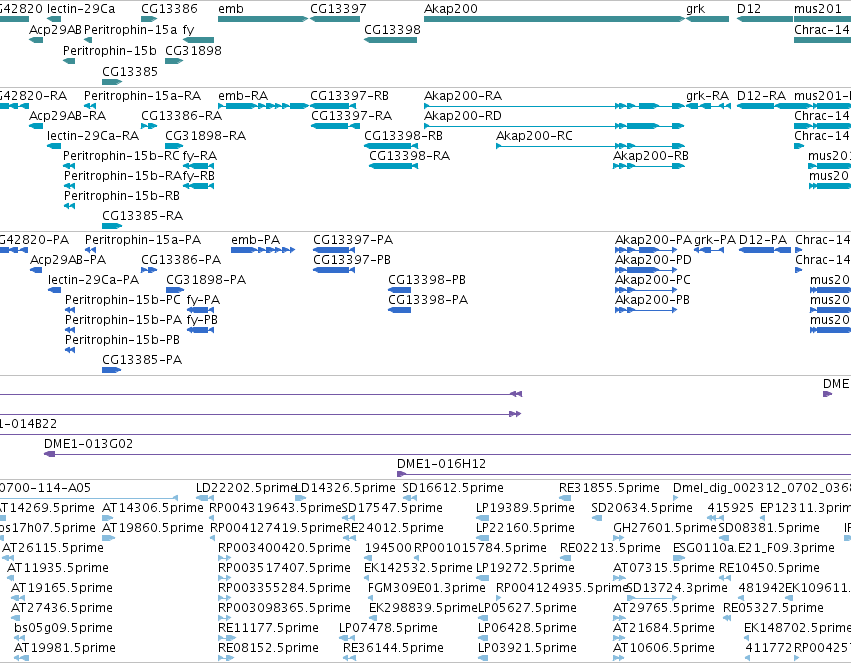Open the grk gene label

(695, 9)
